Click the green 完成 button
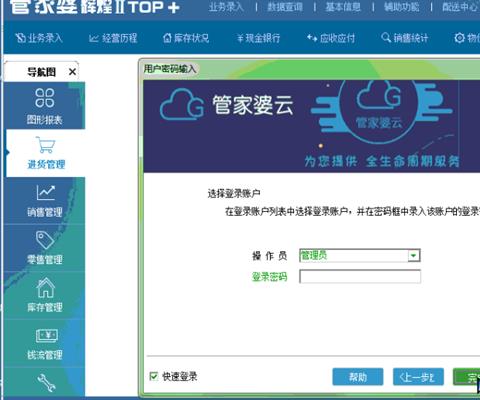Image resolution: width=480 pixels, height=400 pixels. click(x=466, y=377)
